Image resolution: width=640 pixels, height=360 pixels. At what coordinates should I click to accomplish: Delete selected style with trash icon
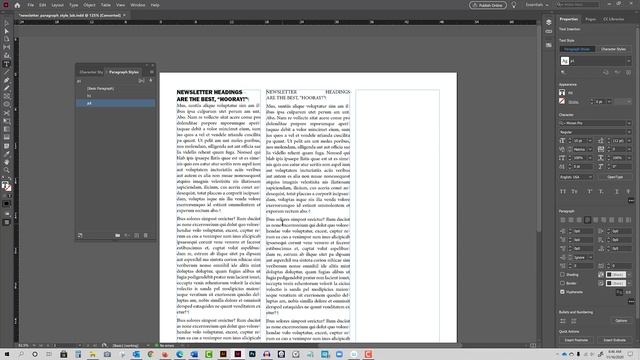coord(146,236)
